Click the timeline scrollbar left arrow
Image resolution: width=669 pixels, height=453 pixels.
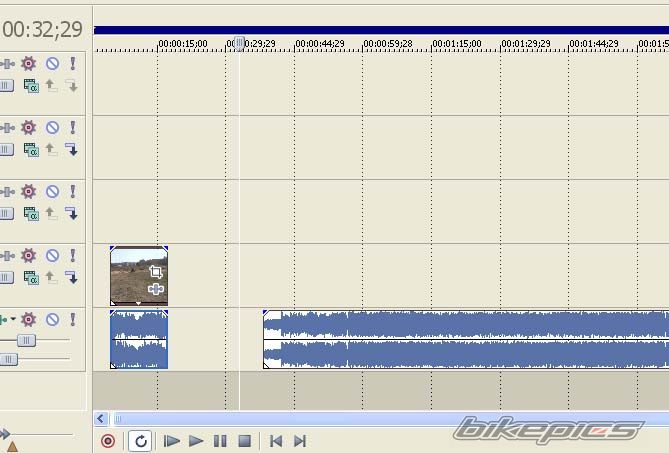tap(101, 419)
